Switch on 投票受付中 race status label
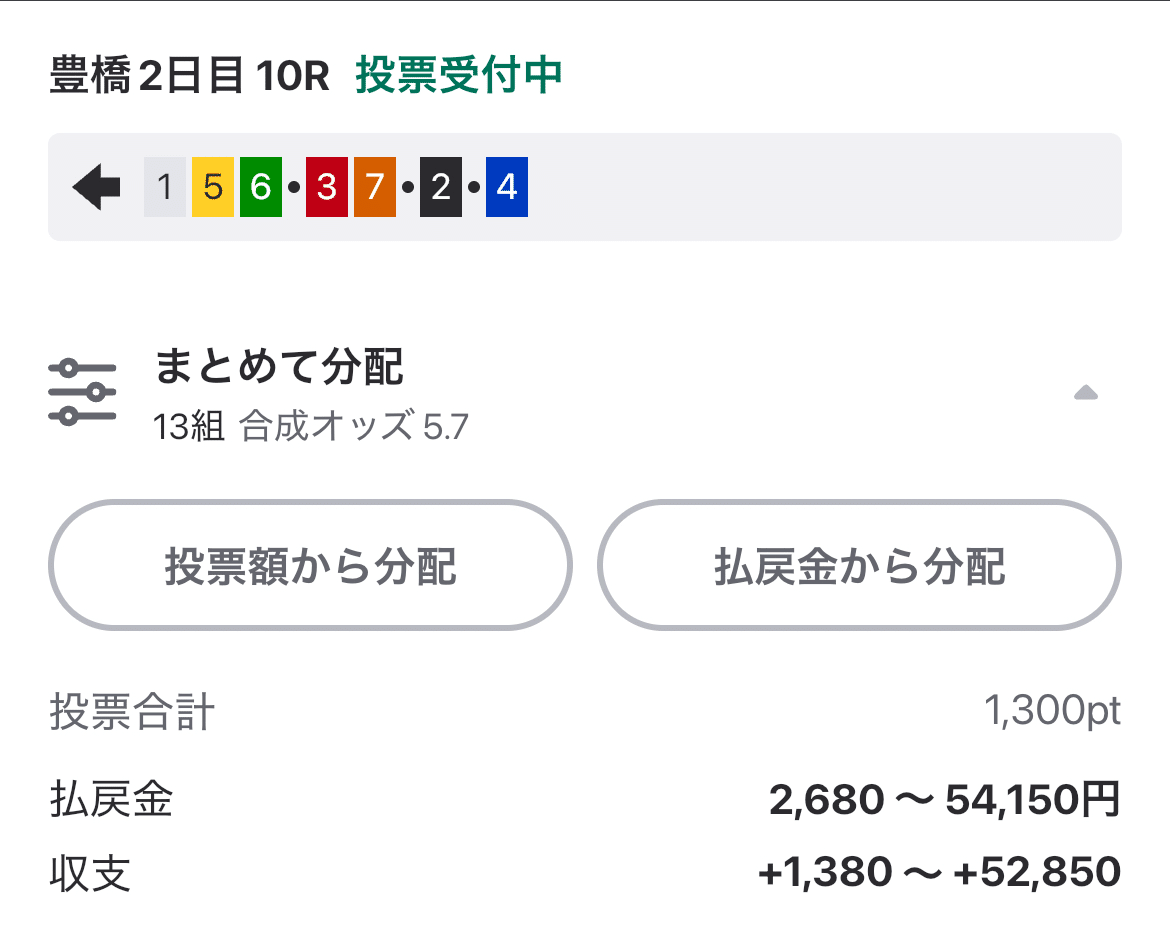The width and height of the screenshot is (1170, 925). [x=458, y=75]
